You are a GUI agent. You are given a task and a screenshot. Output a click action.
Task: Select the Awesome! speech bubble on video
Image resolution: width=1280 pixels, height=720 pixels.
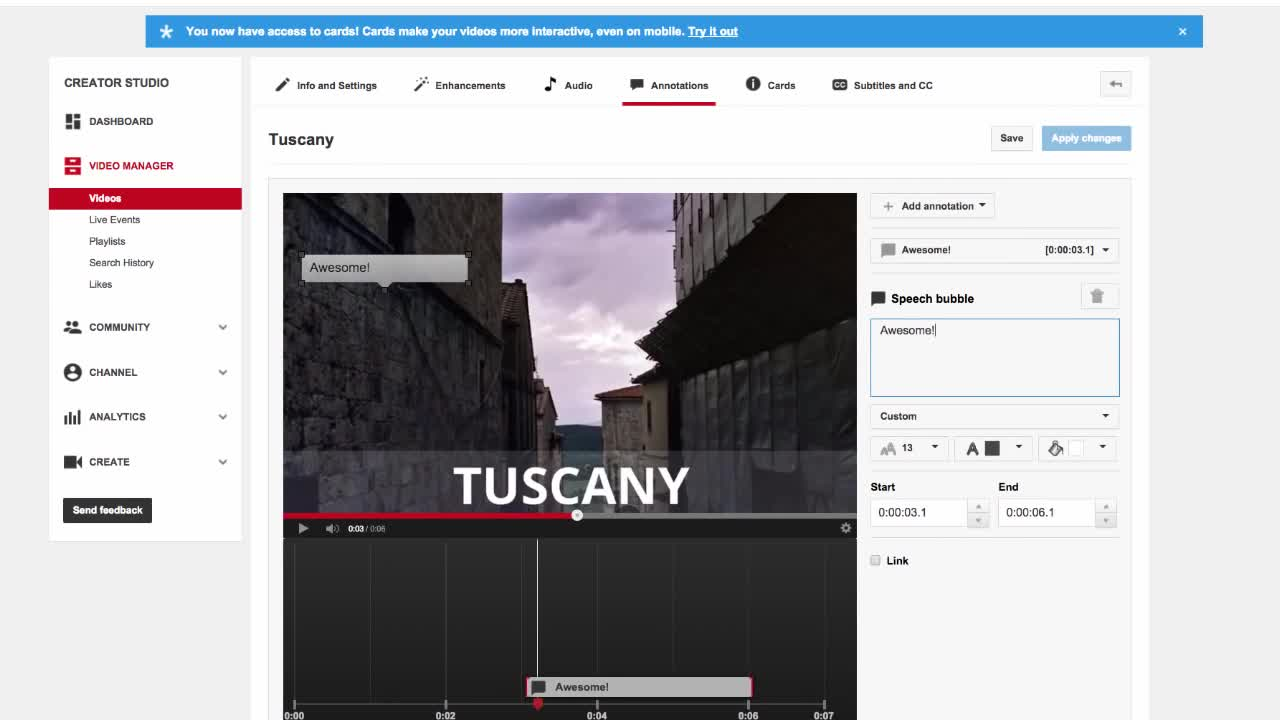[x=385, y=268]
